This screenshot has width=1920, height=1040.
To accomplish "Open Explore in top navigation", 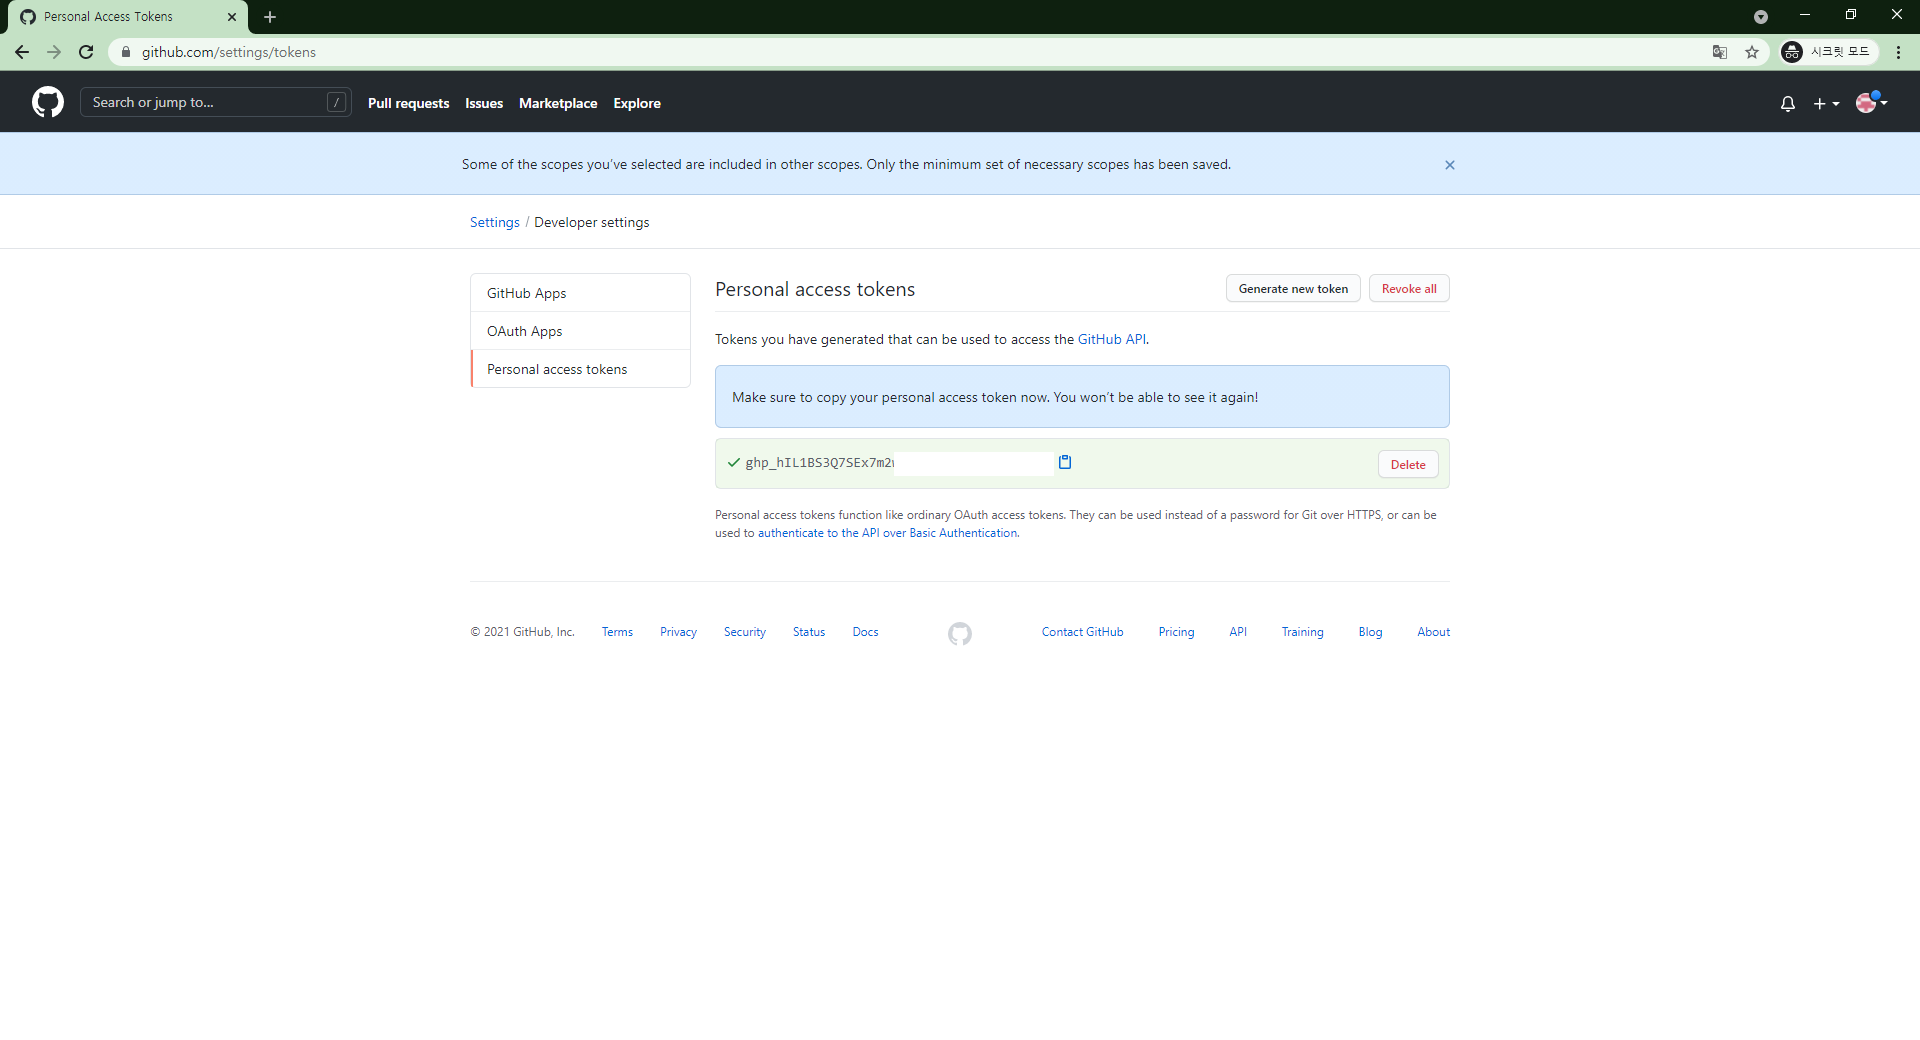I will click(x=637, y=103).
